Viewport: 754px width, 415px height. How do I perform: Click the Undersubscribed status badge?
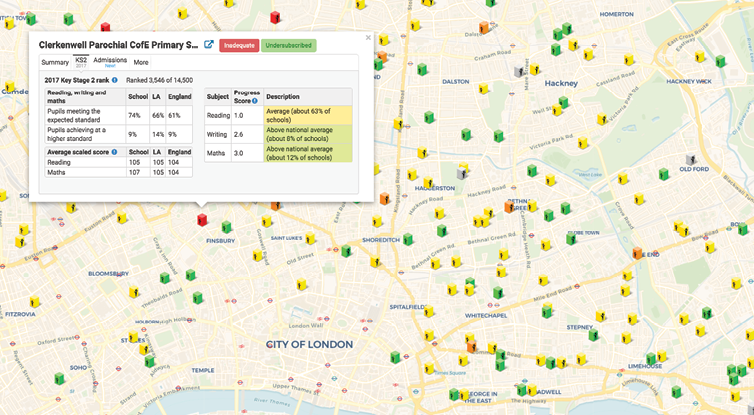289,45
